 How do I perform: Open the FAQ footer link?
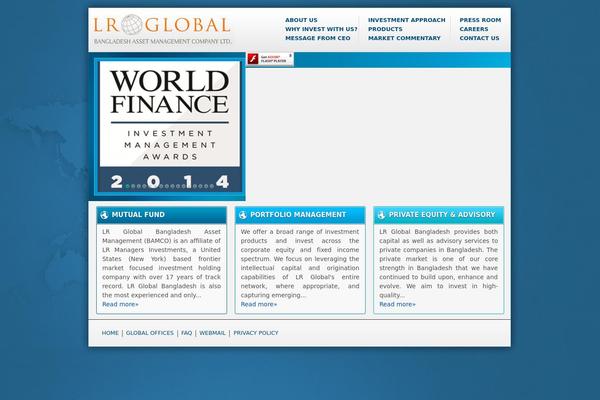(186, 333)
